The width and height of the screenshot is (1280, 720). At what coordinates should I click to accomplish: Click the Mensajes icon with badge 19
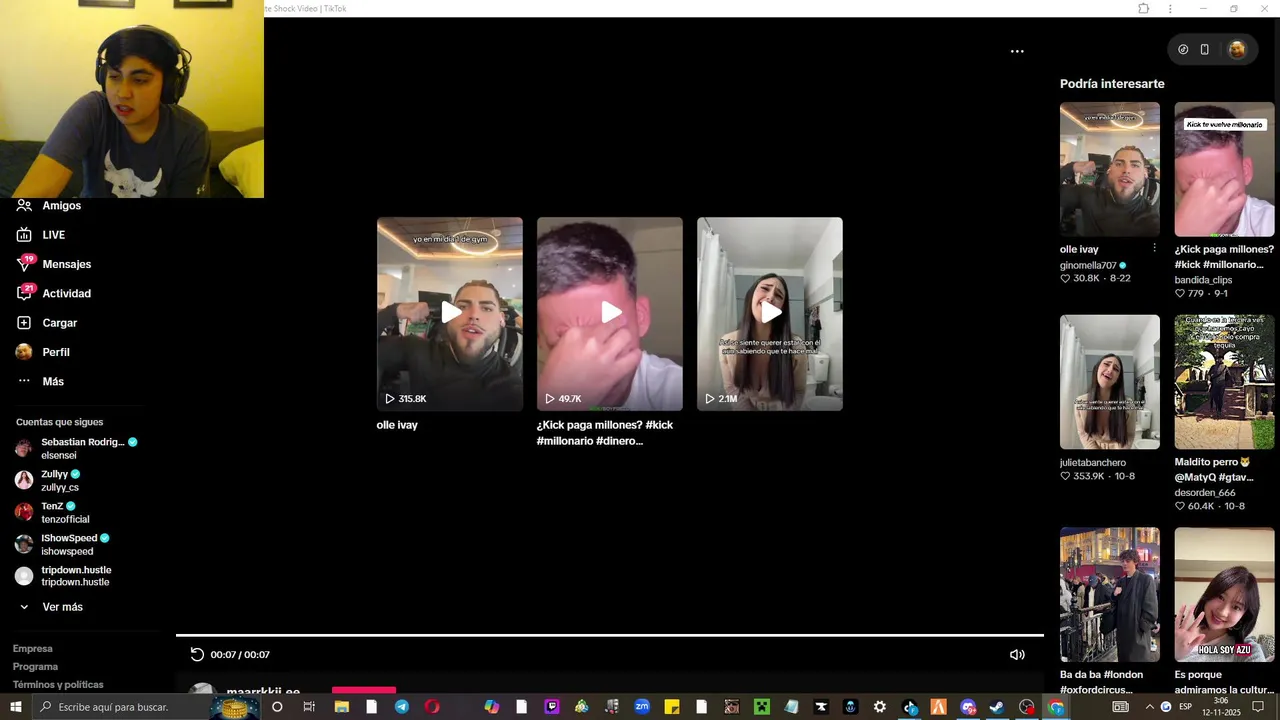[x=25, y=264]
